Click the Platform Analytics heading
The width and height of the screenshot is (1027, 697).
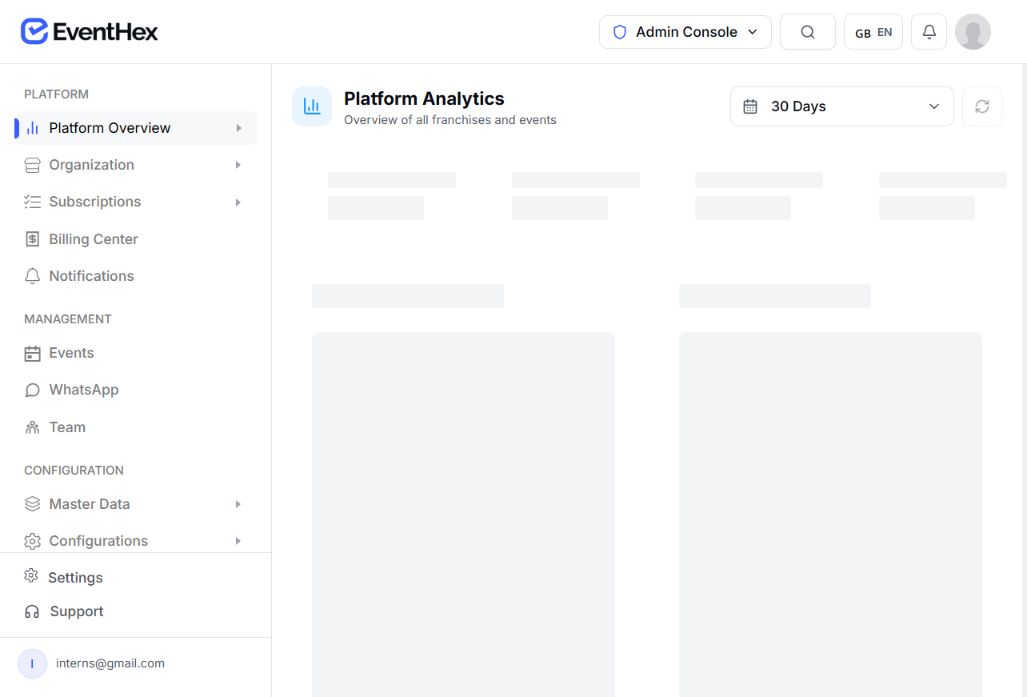pos(424,98)
